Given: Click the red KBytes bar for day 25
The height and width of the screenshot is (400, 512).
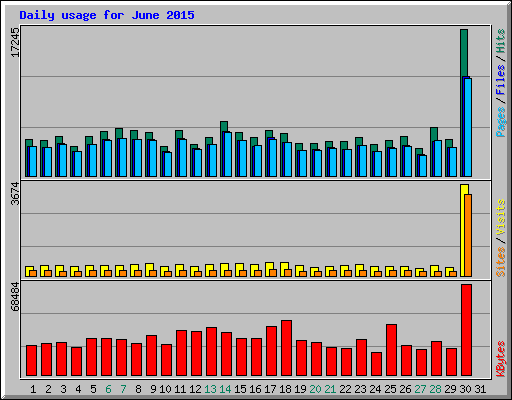Looking at the screenshot, I should tap(391, 350).
